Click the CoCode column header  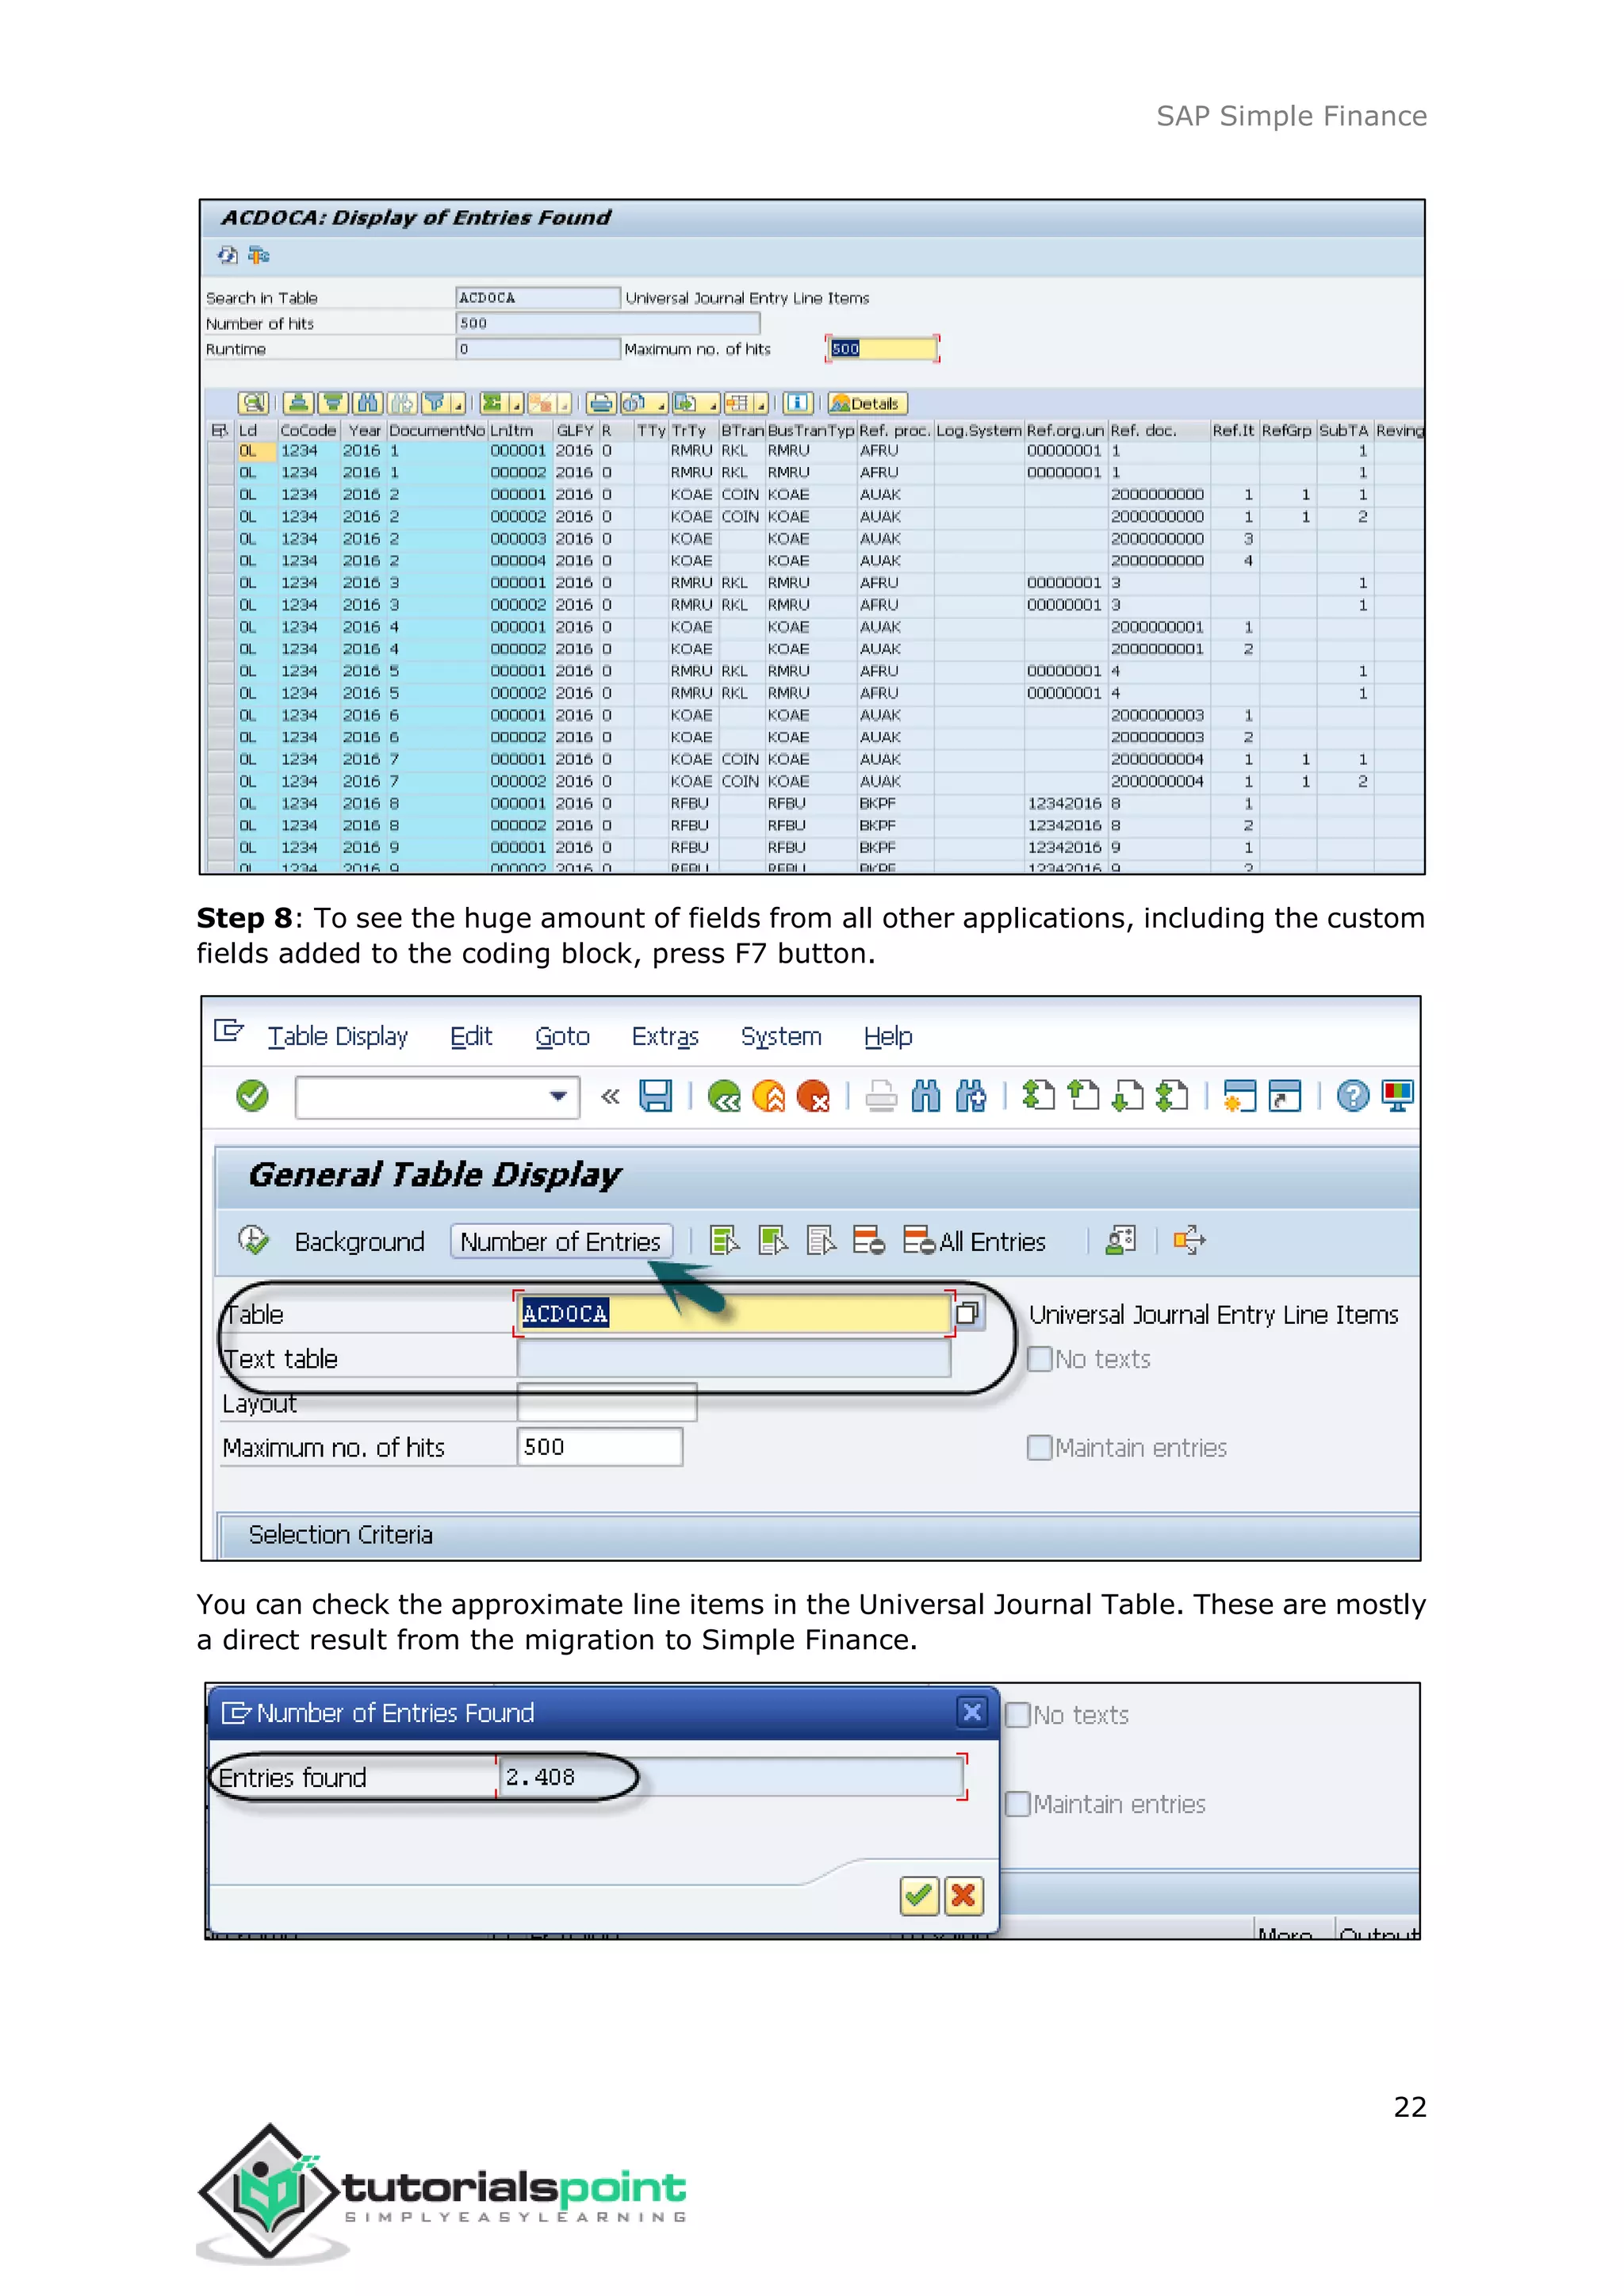(308, 431)
